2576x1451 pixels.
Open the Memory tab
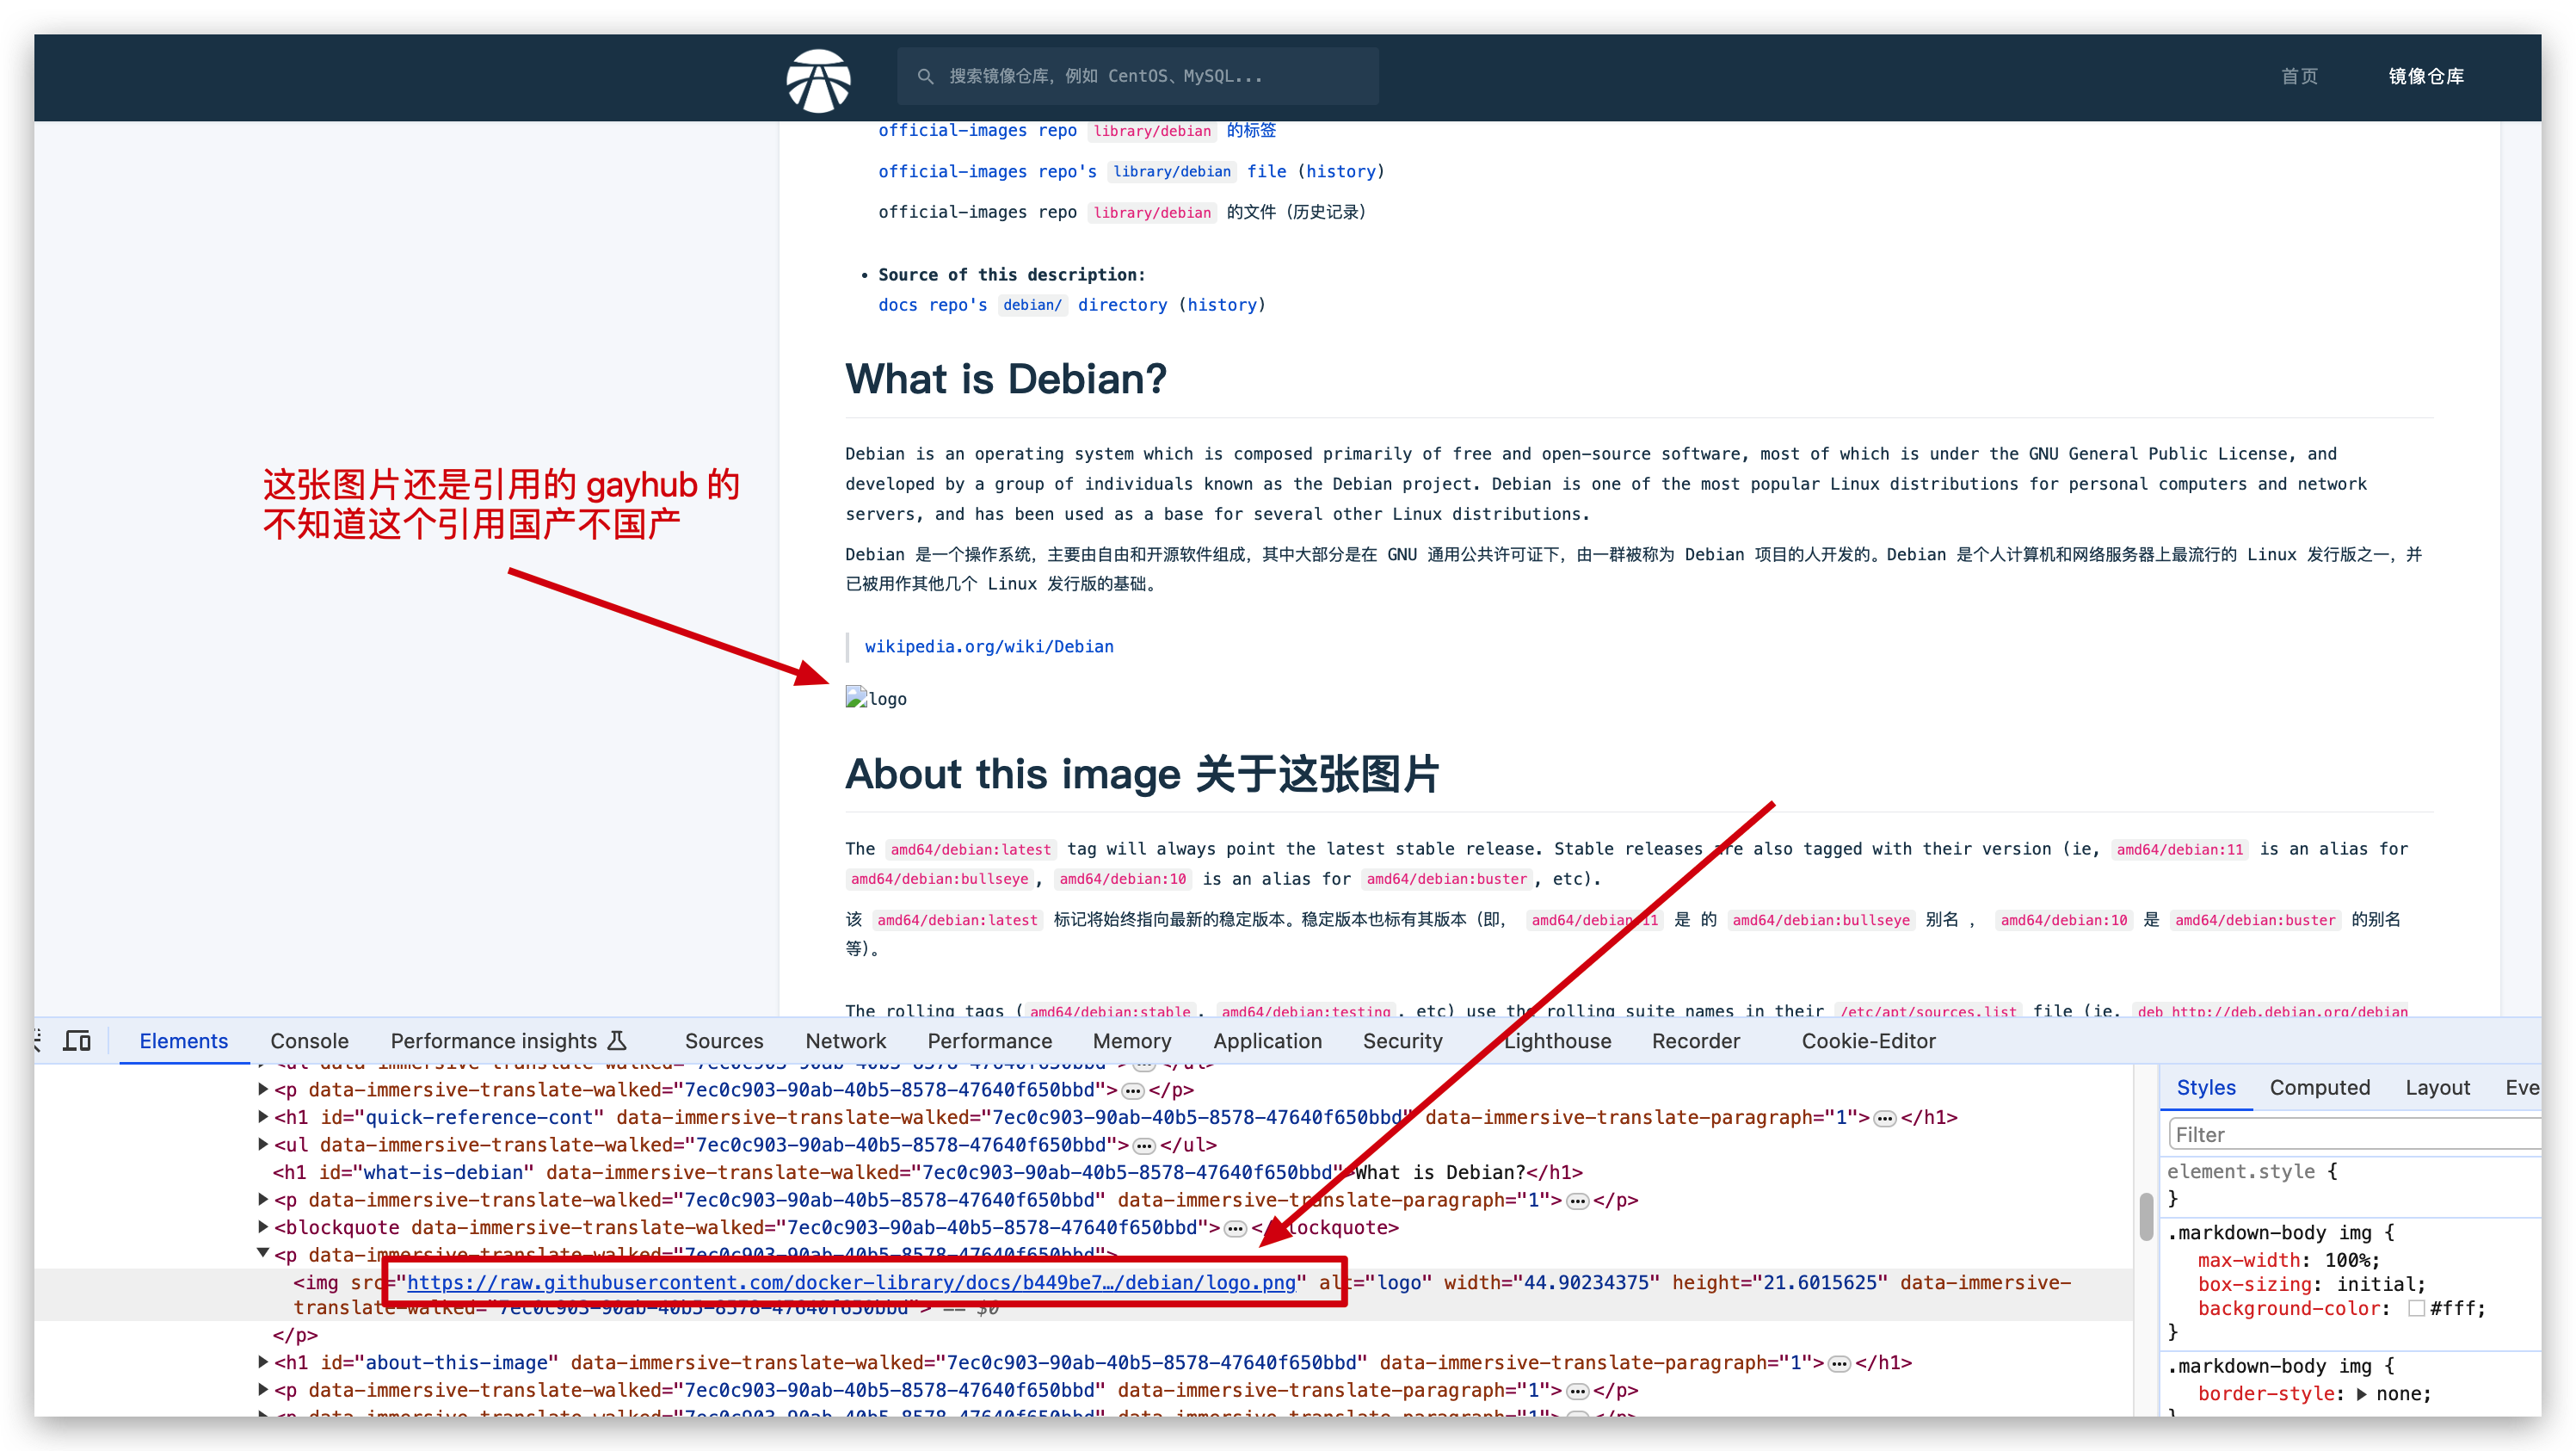click(1131, 1041)
